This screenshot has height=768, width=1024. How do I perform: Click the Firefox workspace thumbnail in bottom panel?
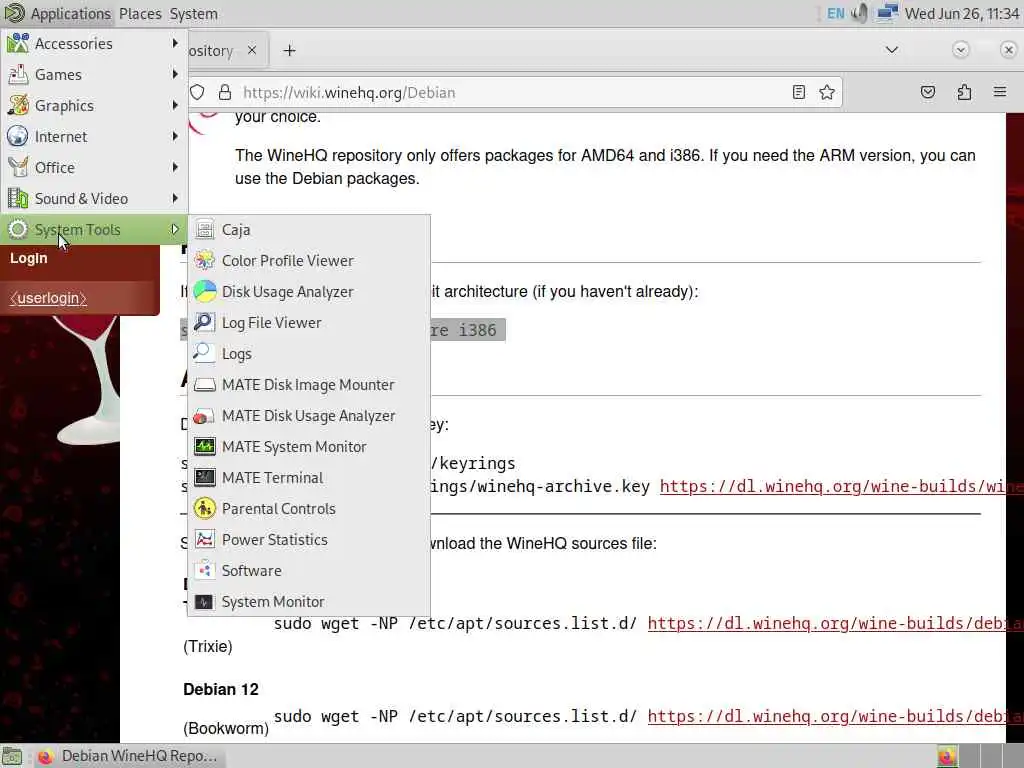(948, 756)
